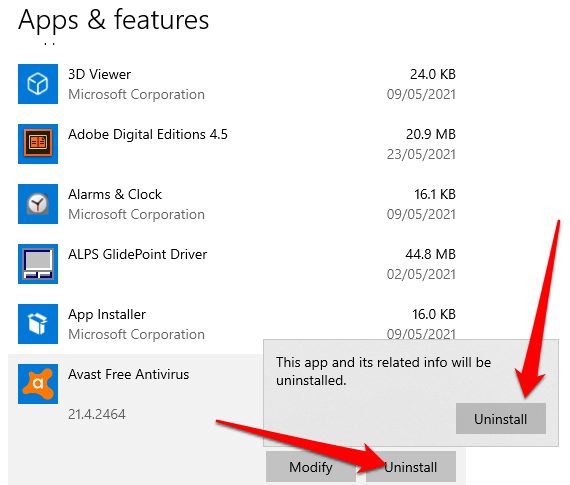Click the Apps & features heading

pos(114,20)
